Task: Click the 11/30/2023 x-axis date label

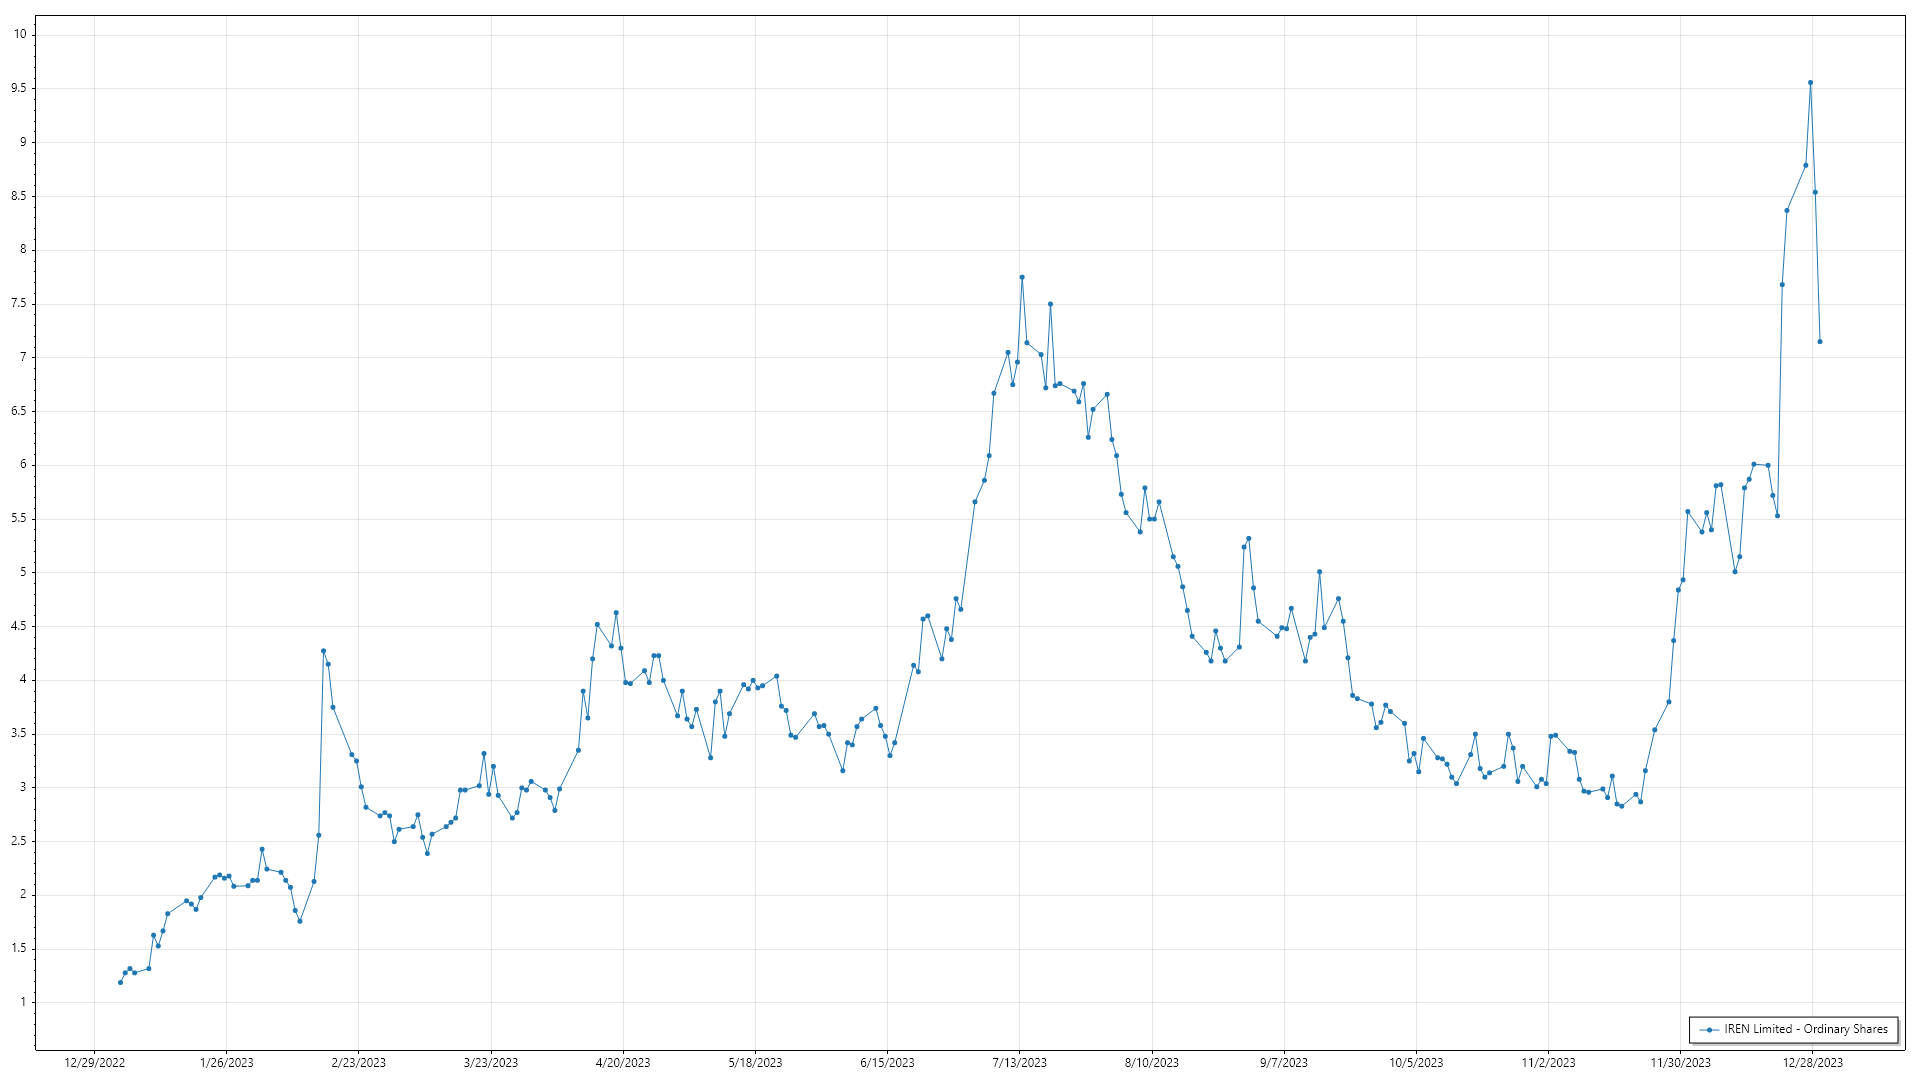Action: 1680,1063
